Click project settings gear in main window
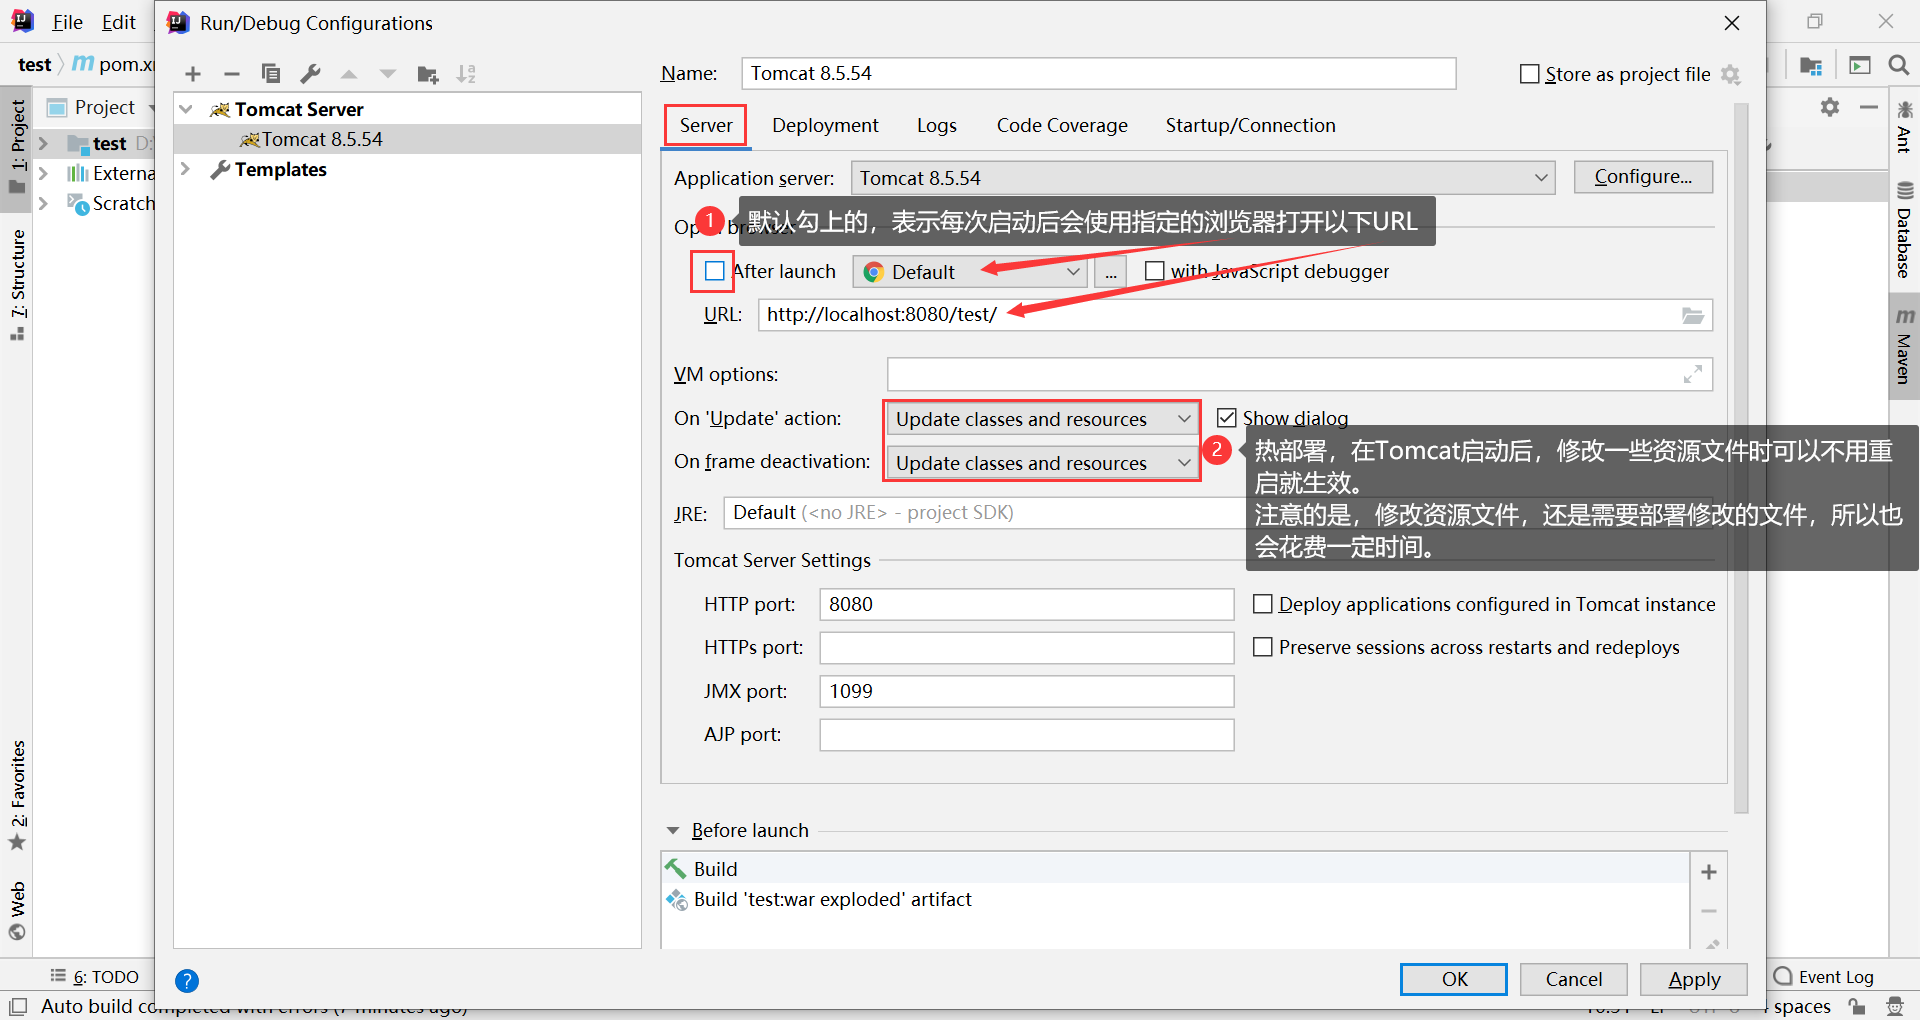 click(1830, 107)
